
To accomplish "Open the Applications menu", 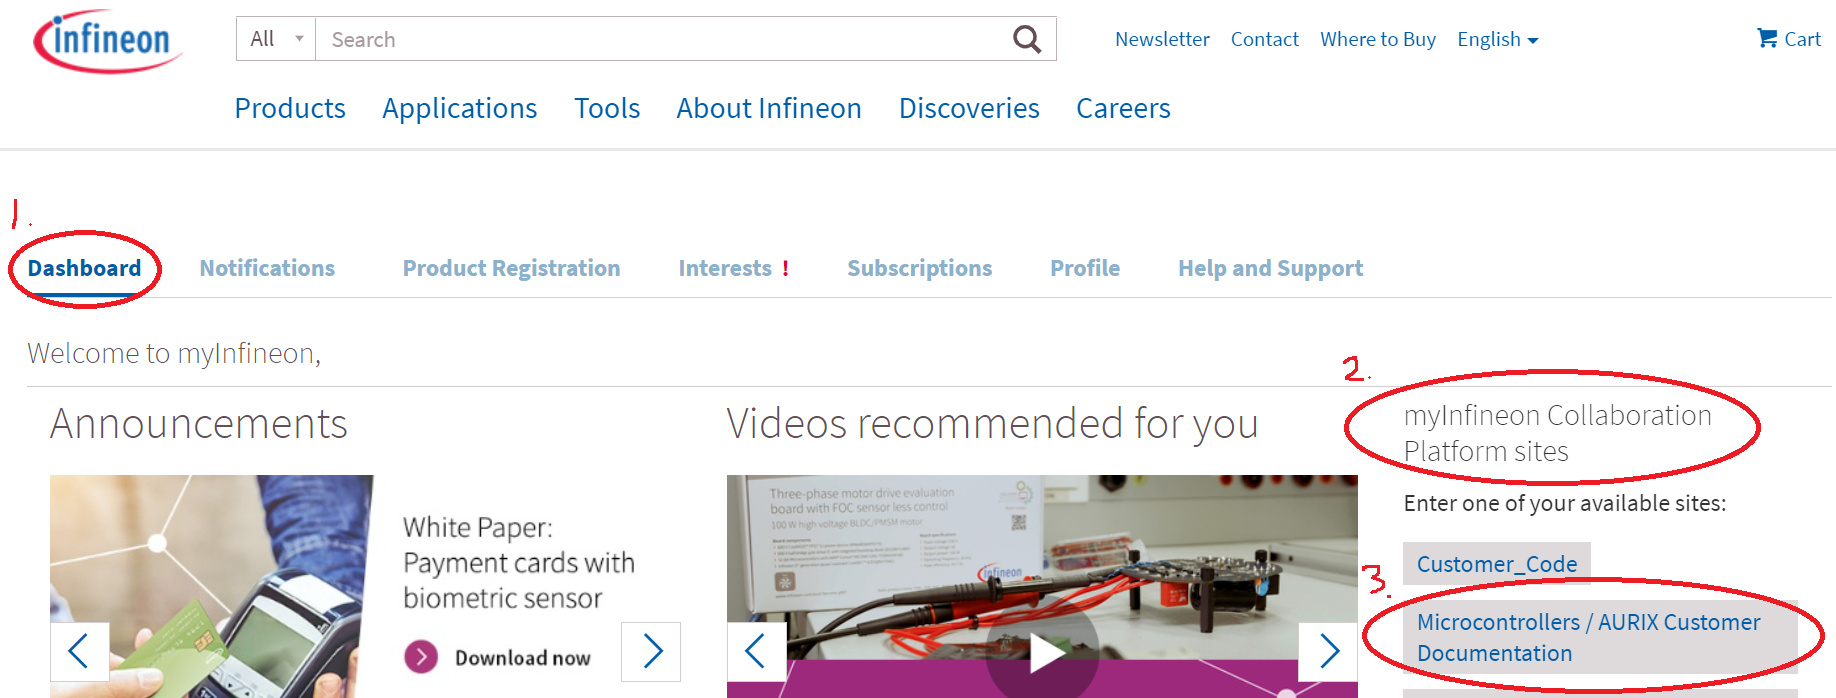I will [x=460, y=108].
